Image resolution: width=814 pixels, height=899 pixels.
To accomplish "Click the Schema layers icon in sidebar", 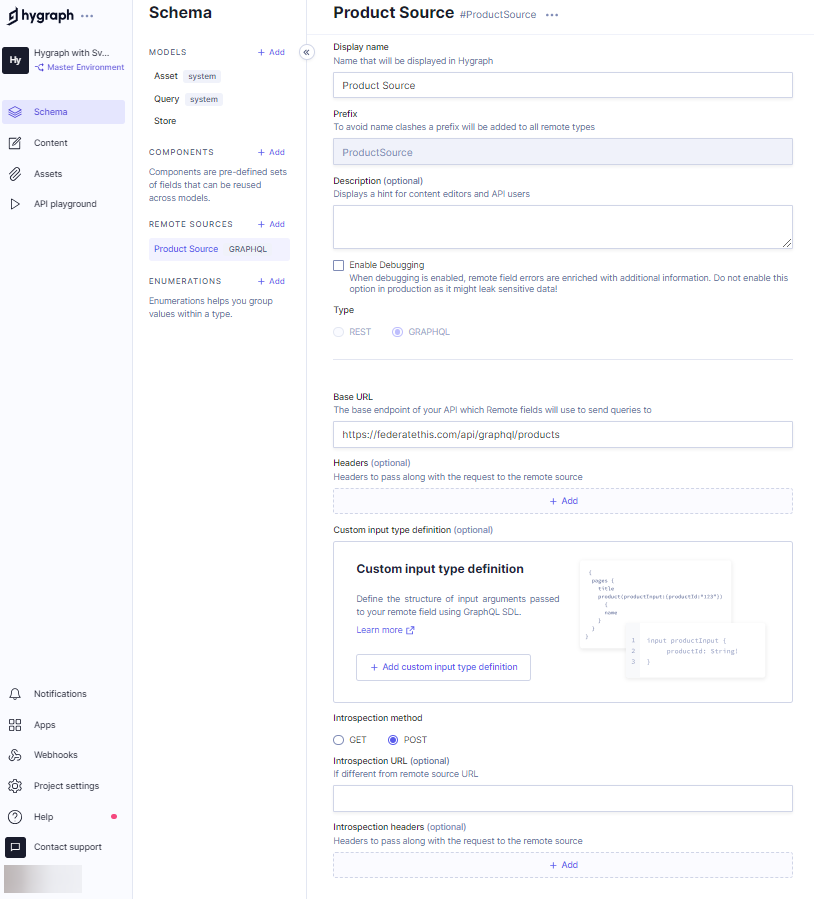I will click(x=15, y=112).
